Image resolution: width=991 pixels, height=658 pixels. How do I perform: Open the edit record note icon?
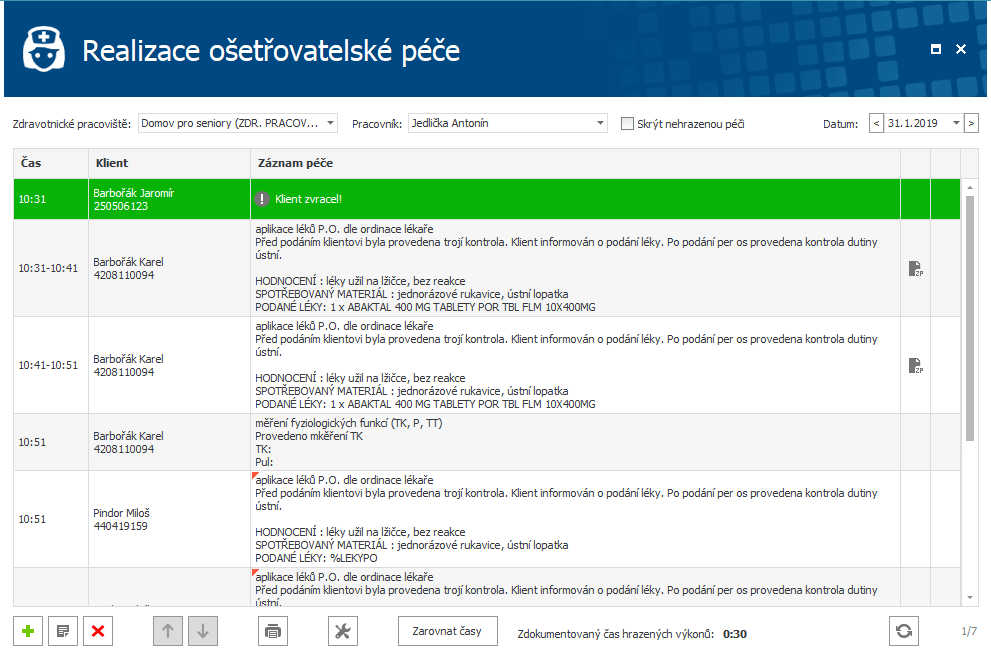tap(63, 631)
